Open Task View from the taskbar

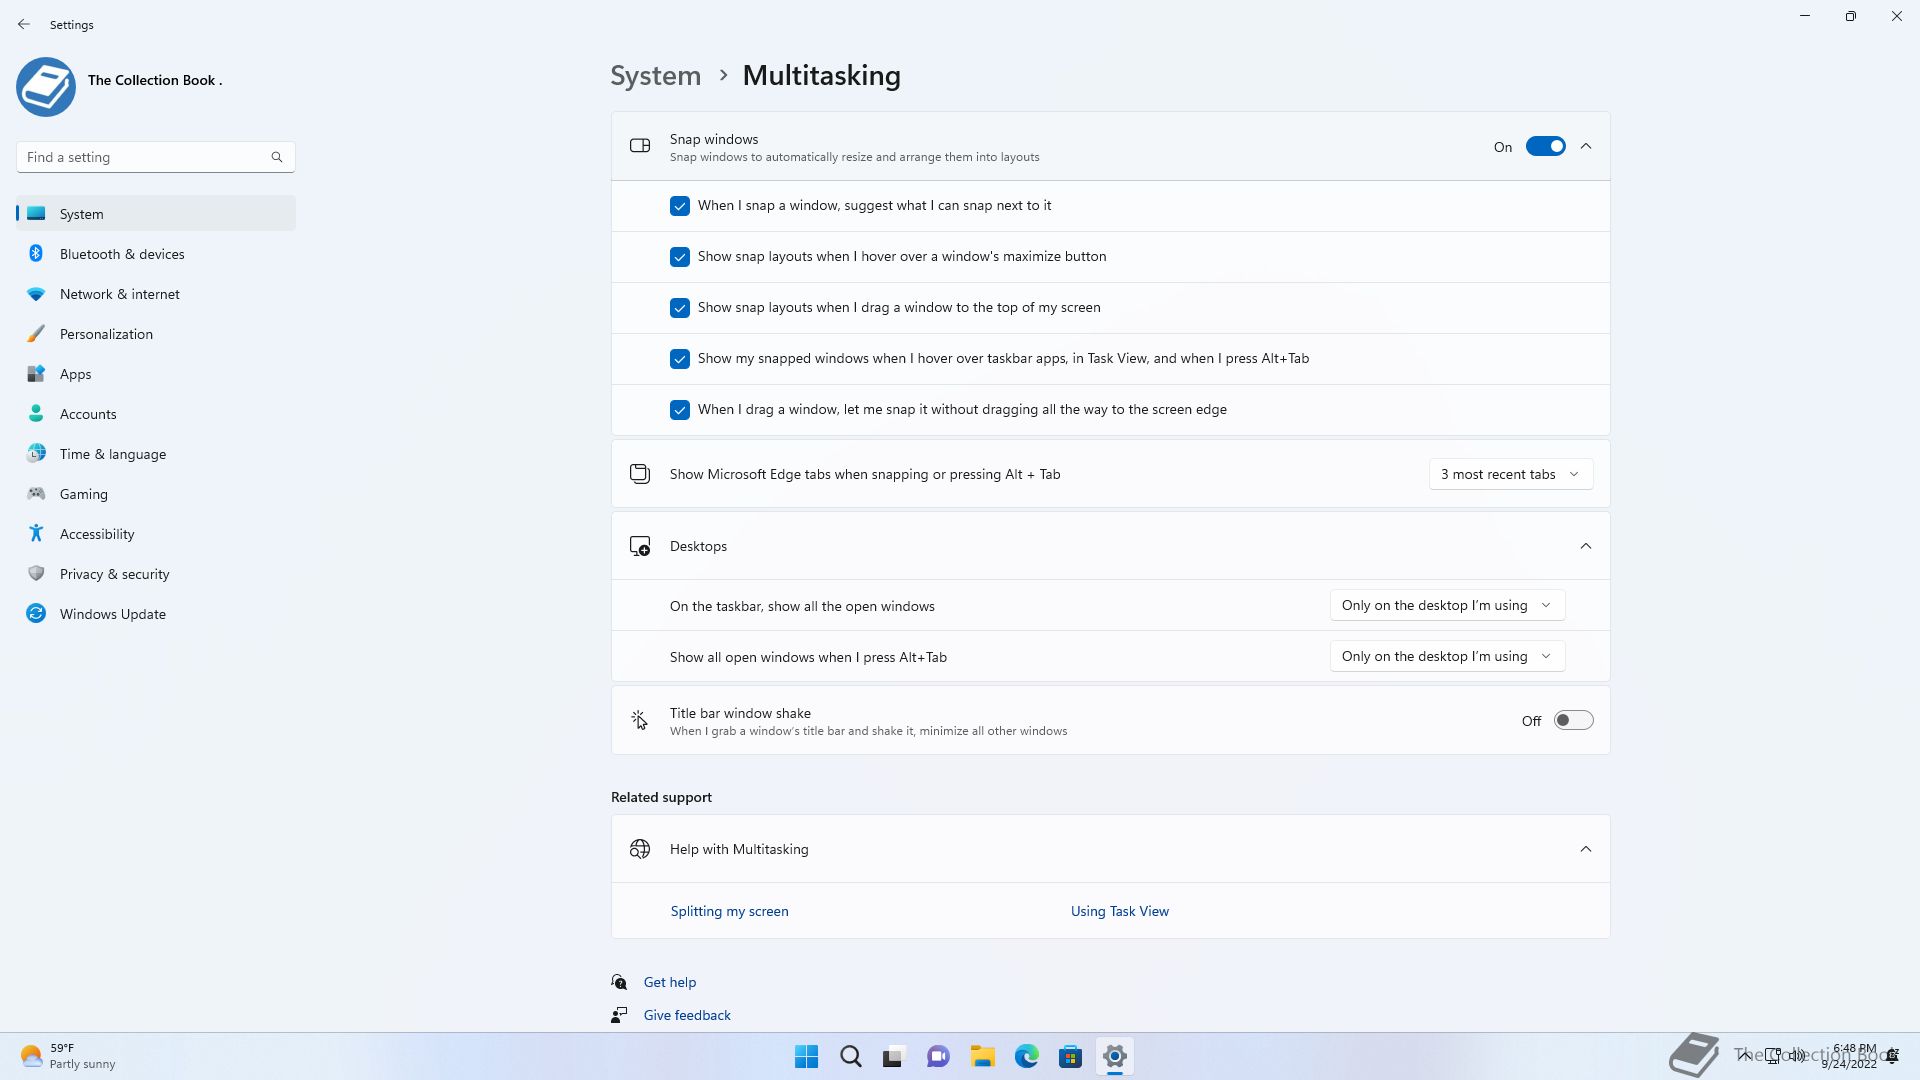click(893, 1056)
